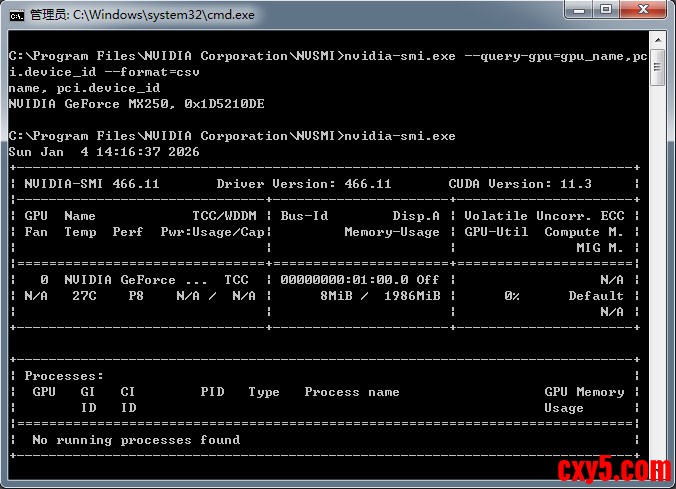This screenshot has width=676, height=489.
Task: Open the cmd.exe system menu icon
Action: point(17,16)
